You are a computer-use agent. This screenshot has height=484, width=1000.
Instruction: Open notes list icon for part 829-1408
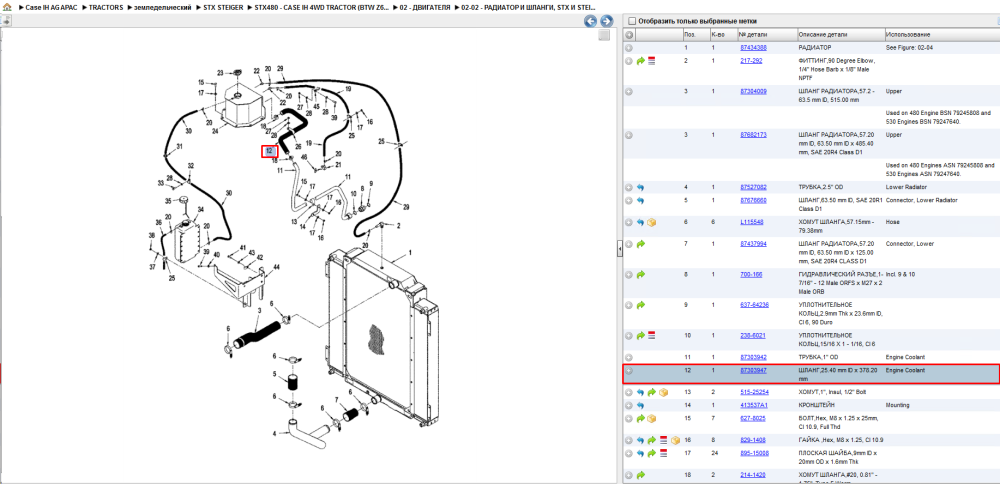click(663, 440)
